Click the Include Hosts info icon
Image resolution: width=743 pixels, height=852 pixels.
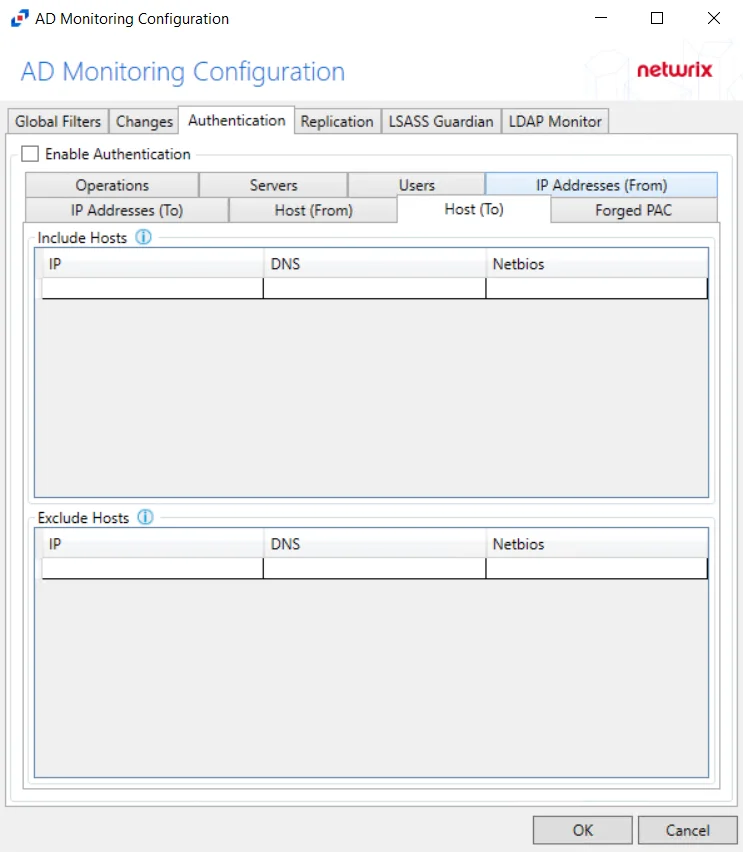pos(143,237)
